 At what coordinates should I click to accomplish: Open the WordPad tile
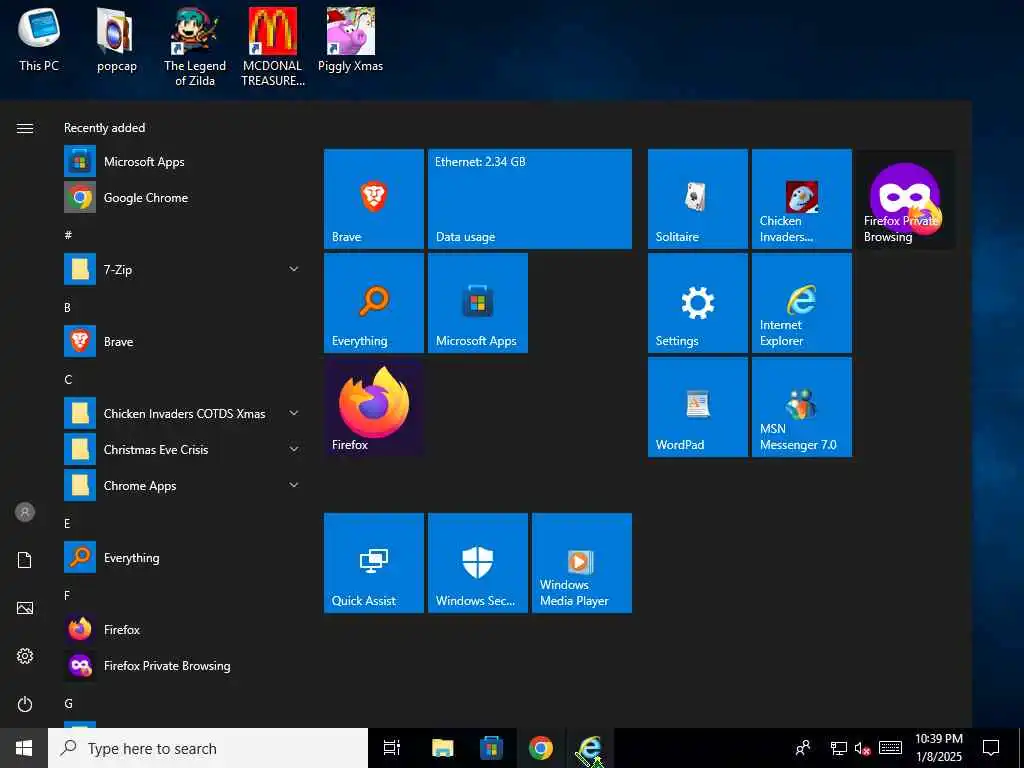(x=697, y=407)
